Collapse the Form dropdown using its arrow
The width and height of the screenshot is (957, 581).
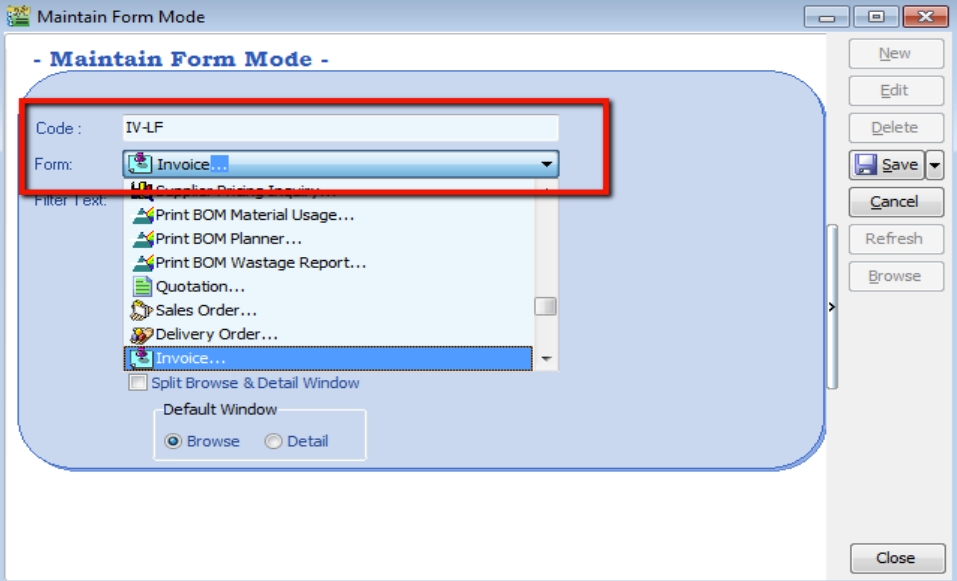[546, 164]
